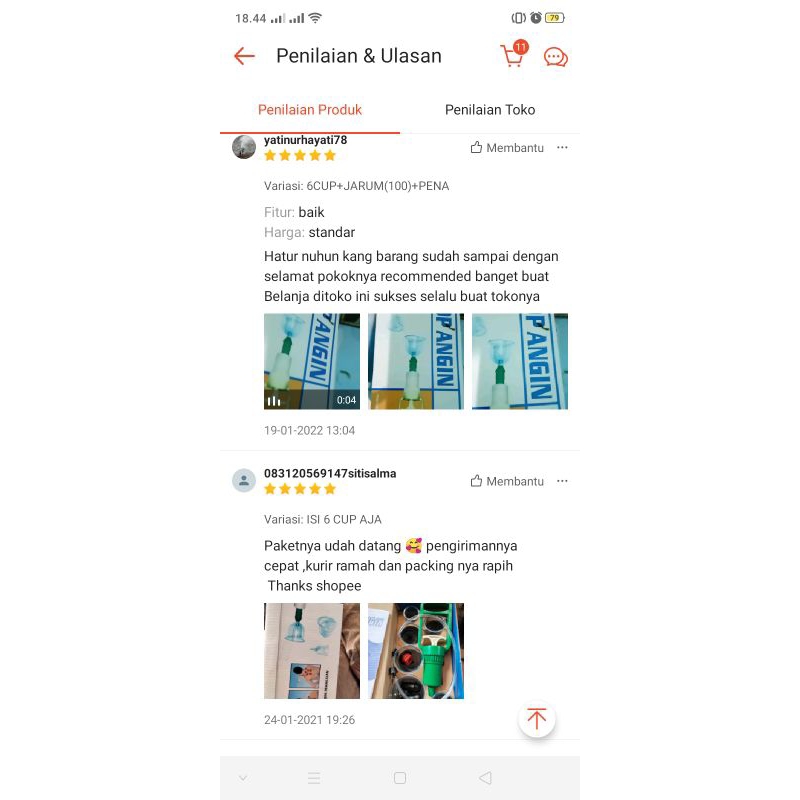Open the shopping cart with 11 items
The image size is (800, 800).
click(514, 54)
